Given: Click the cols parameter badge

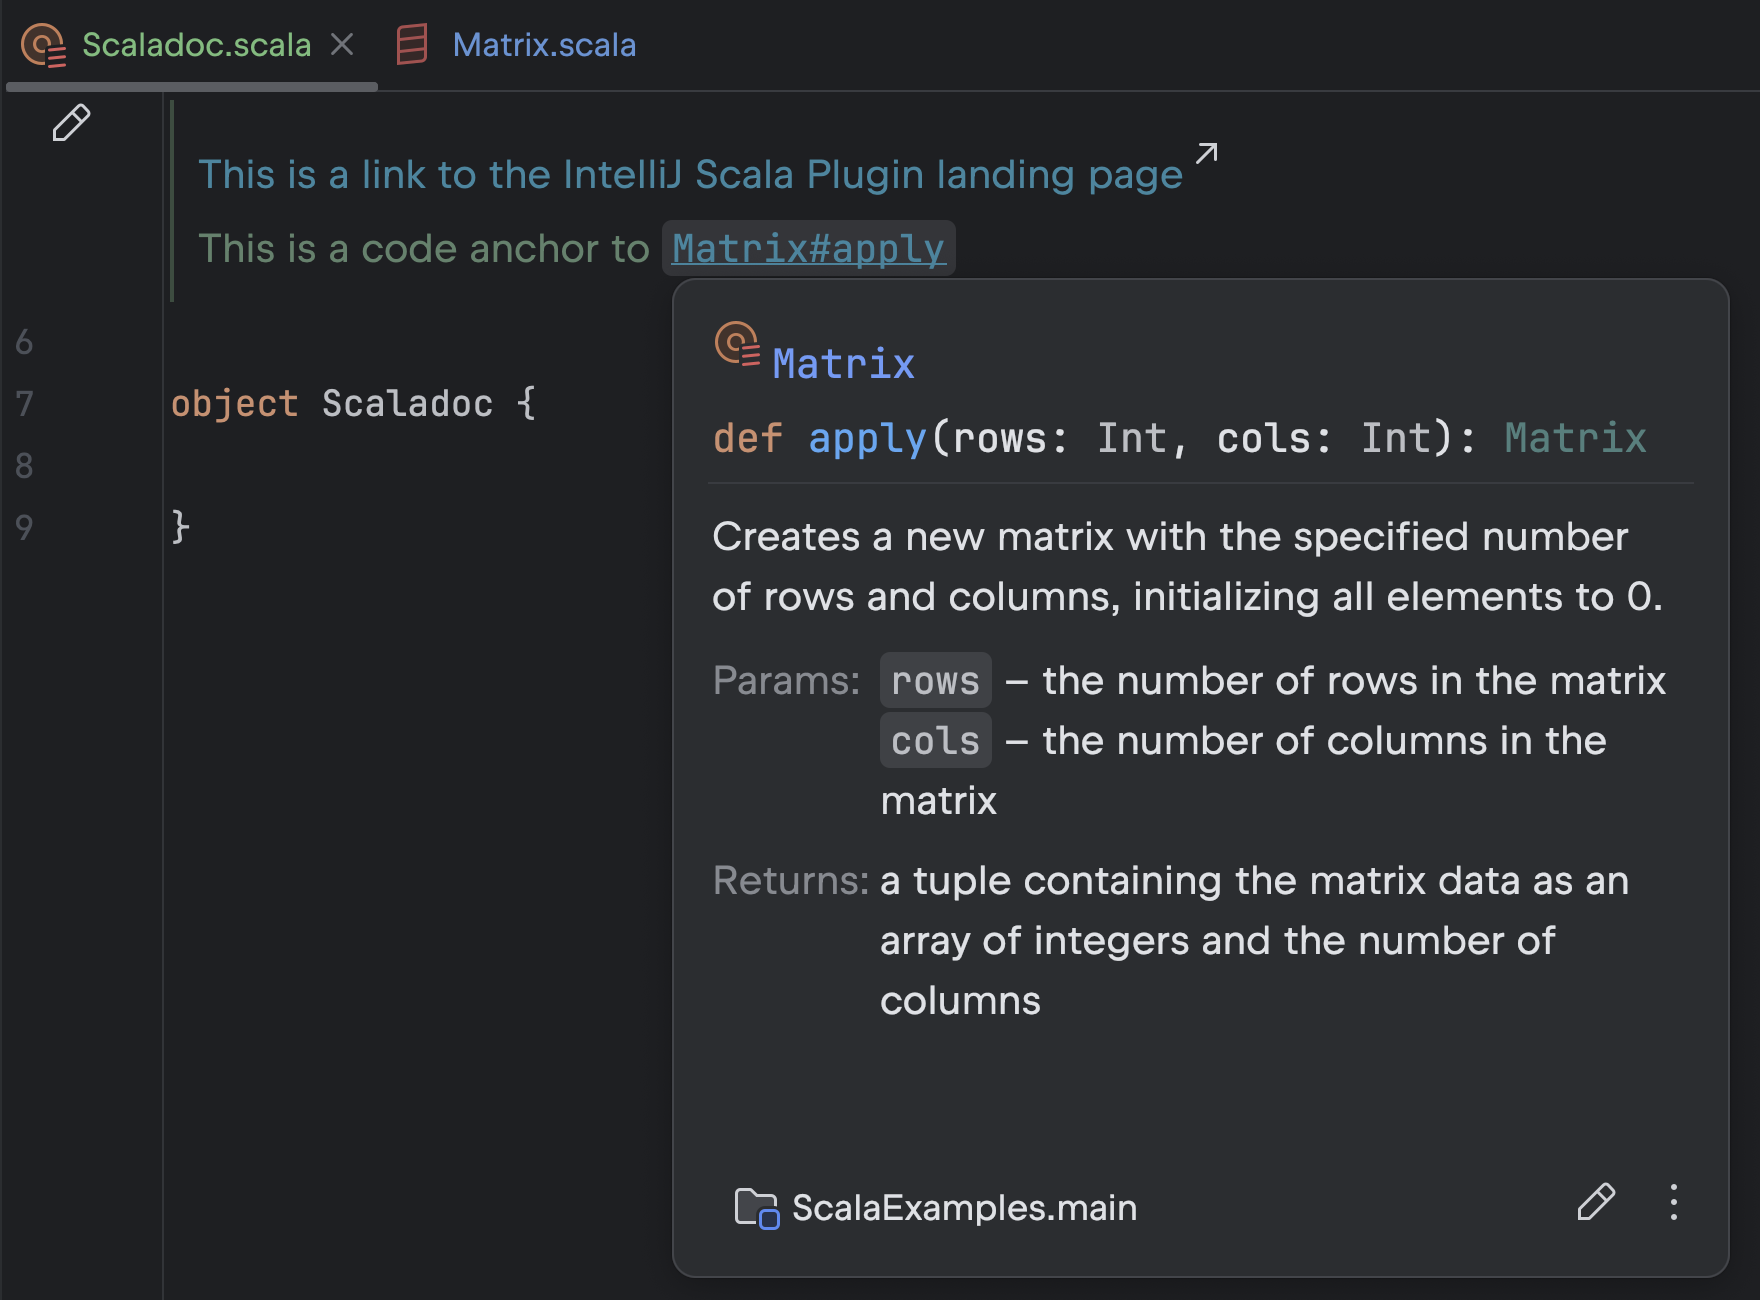Looking at the screenshot, I should (x=935, y=741).
